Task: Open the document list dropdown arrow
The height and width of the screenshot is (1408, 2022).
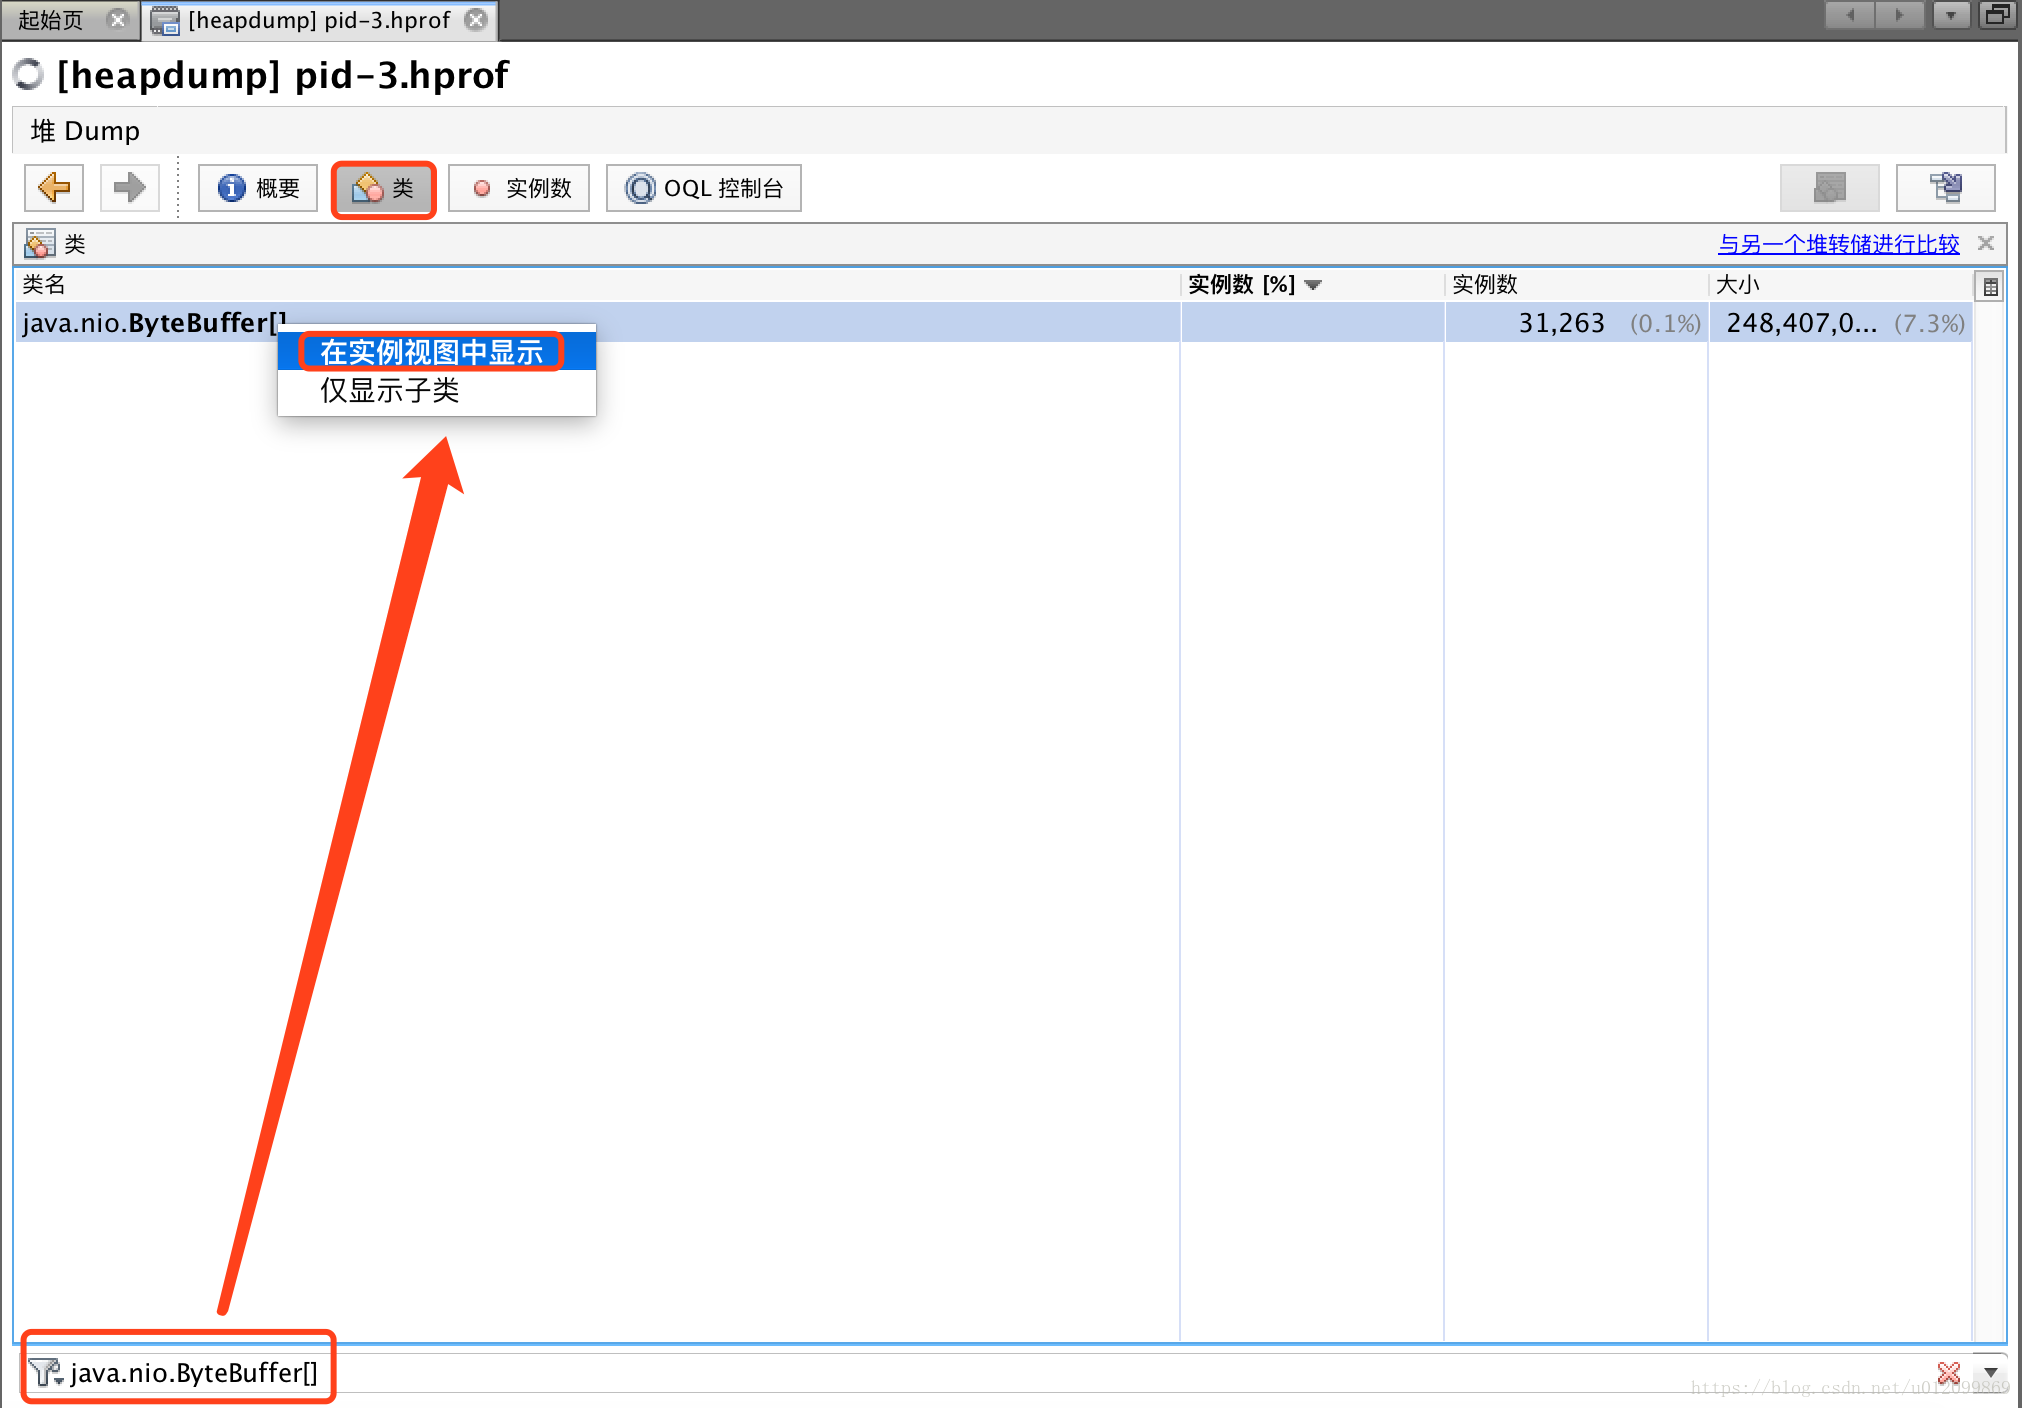Action: (1950, 15)
